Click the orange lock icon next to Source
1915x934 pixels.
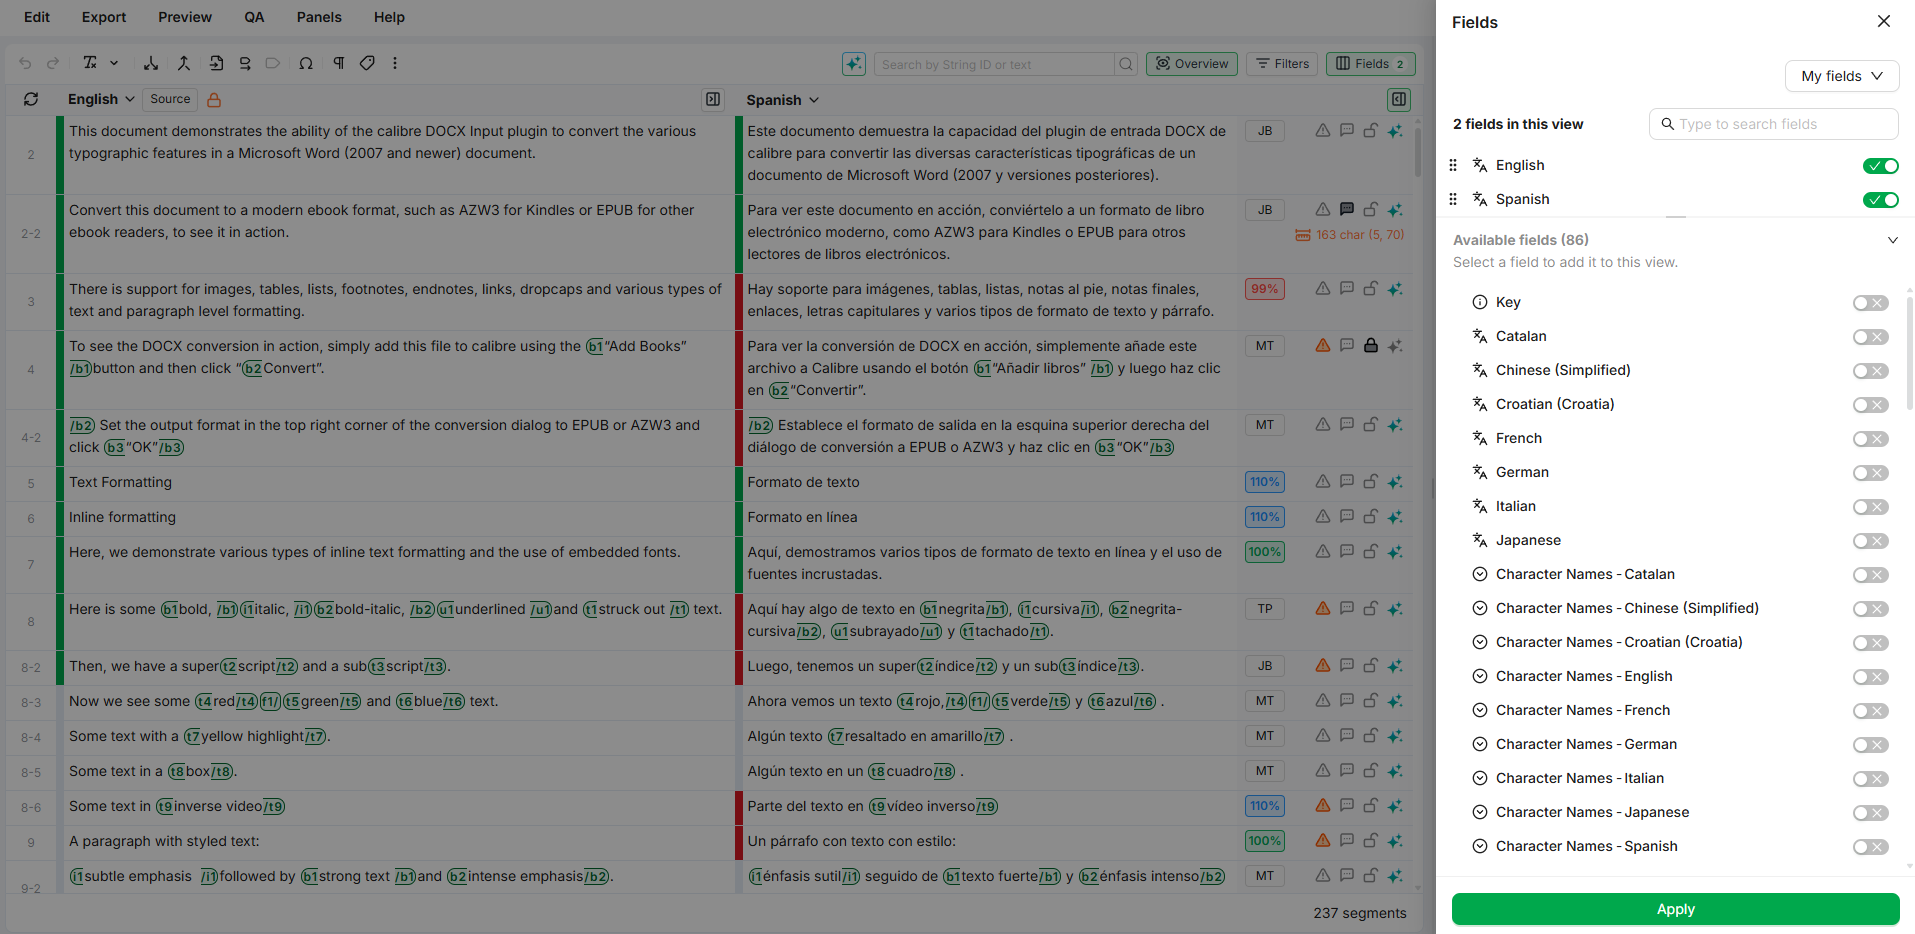(214, 100)
